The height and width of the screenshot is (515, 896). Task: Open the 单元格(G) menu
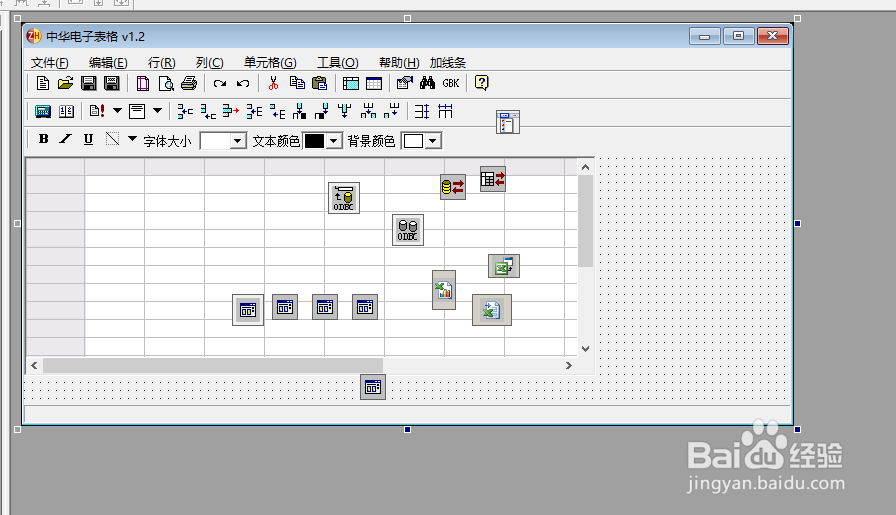270,63
